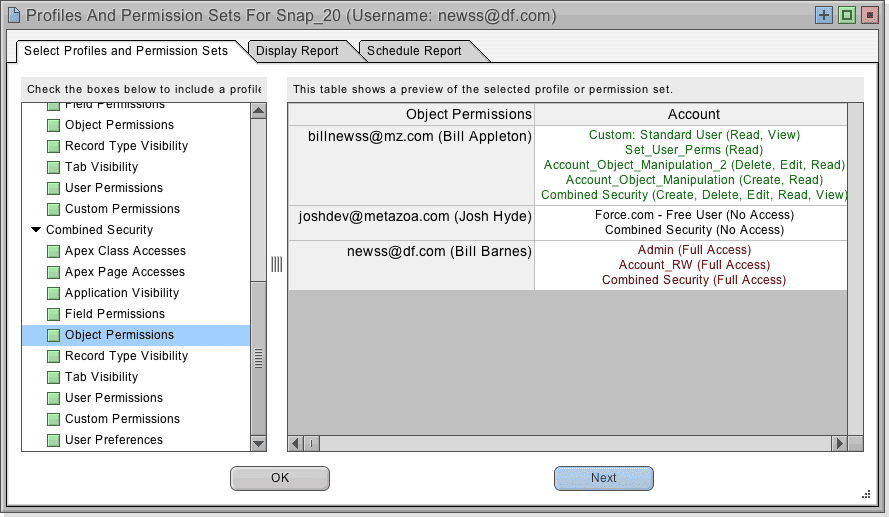Select Custom Permissions label above Combined Security
Image resolution: width=889 pixels, height=517 pixels.
pos(122,209)
